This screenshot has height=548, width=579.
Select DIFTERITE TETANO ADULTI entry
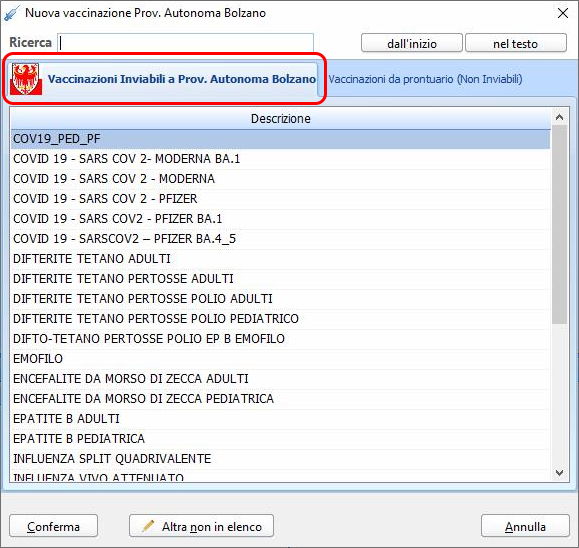coord(280,259)
